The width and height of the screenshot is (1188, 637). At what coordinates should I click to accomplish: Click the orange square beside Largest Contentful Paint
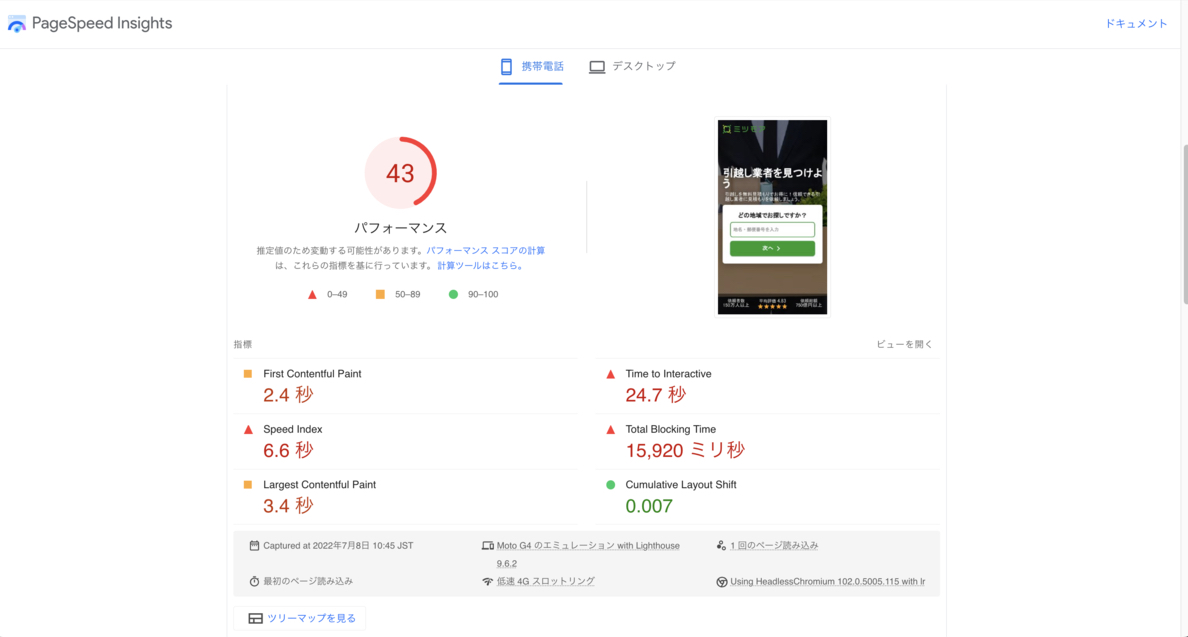(x=248, y=485)
